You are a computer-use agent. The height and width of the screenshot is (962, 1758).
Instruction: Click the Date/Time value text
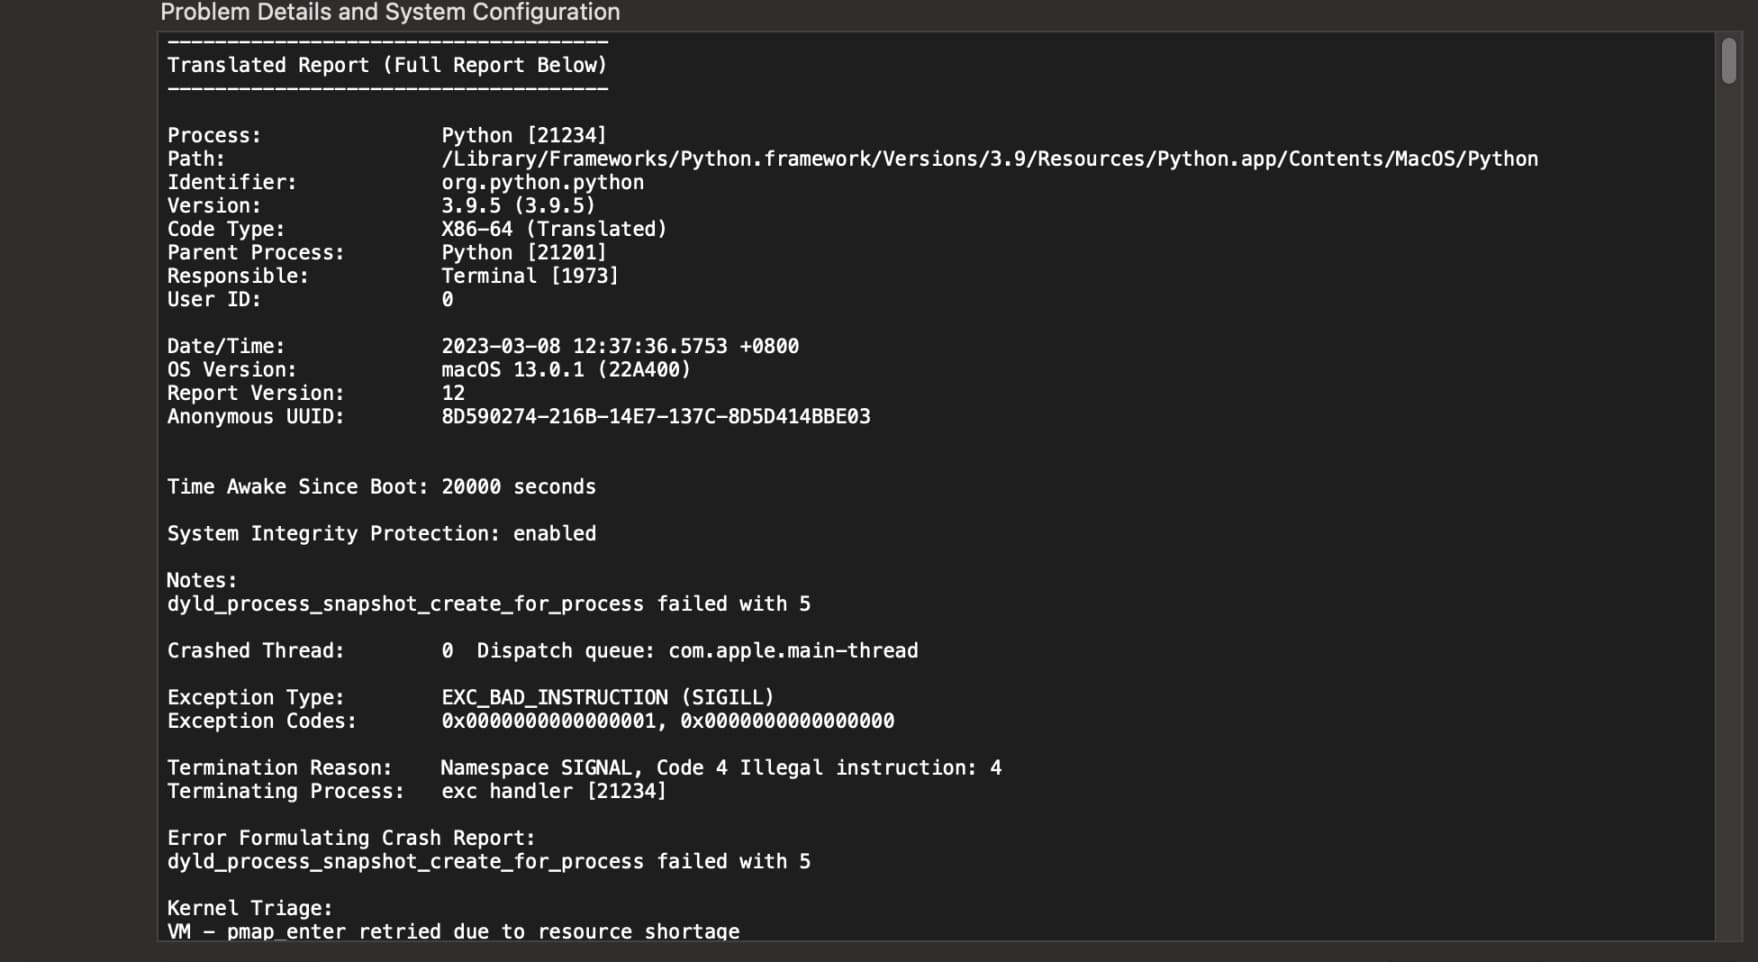[620, 345]
